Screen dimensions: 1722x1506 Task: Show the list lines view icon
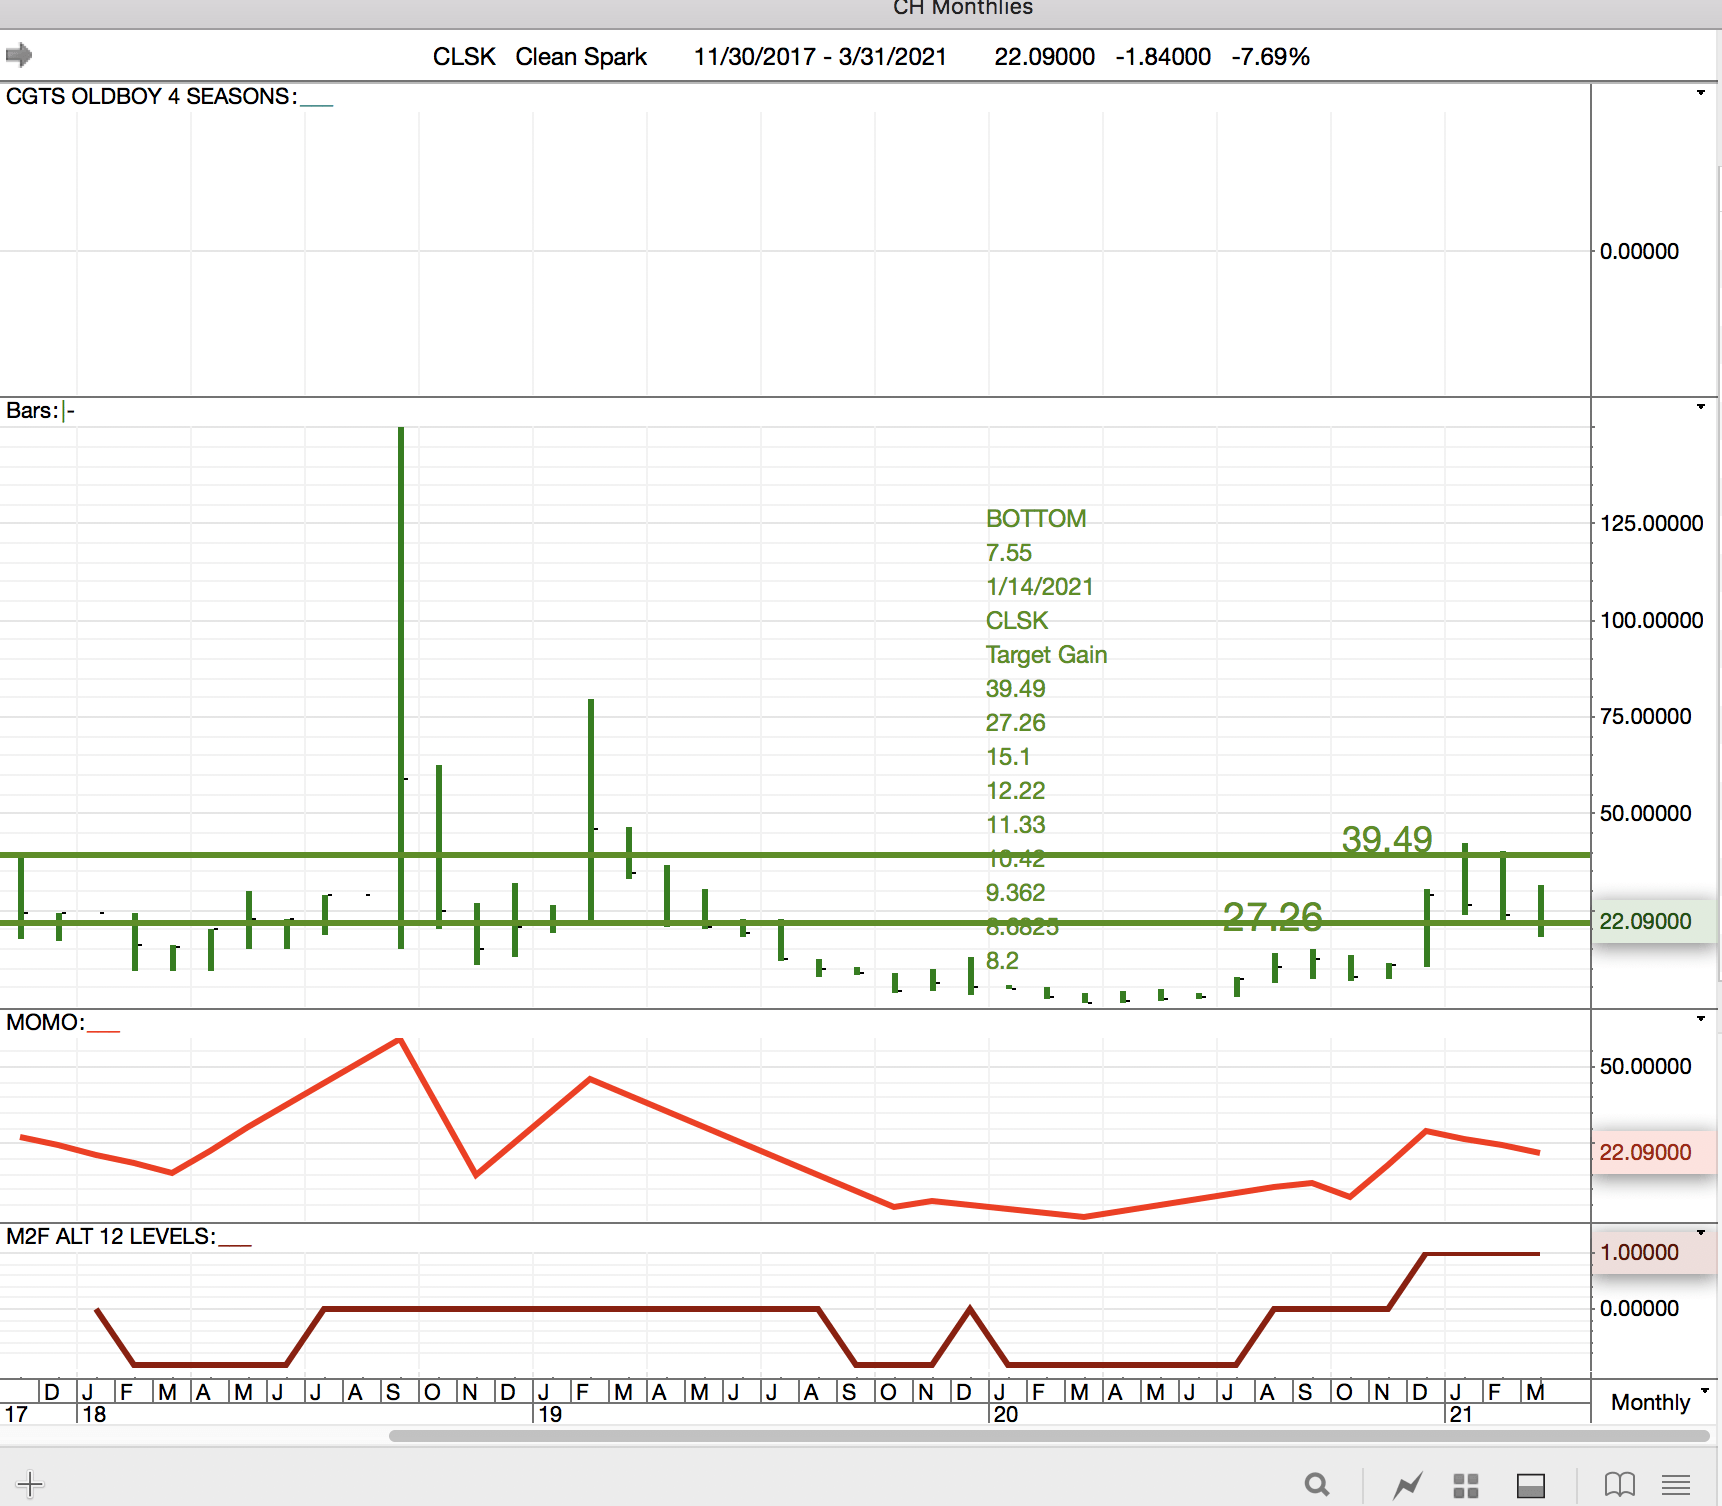(x=1676, y=1485)
